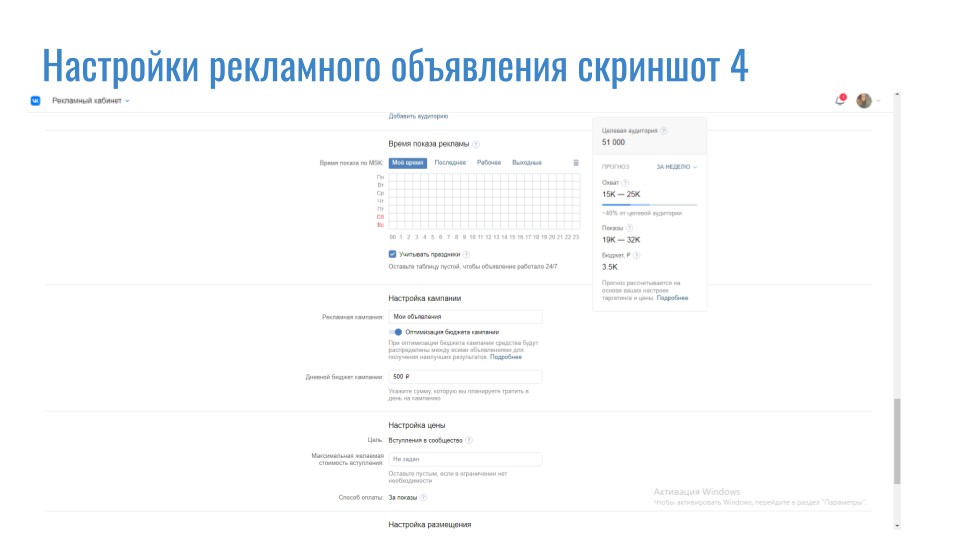The height and width of the screenshot is (540, 960).
Task: Toggle Оптимизация бюджета кампании switch
Action: (x=396, y=332)
